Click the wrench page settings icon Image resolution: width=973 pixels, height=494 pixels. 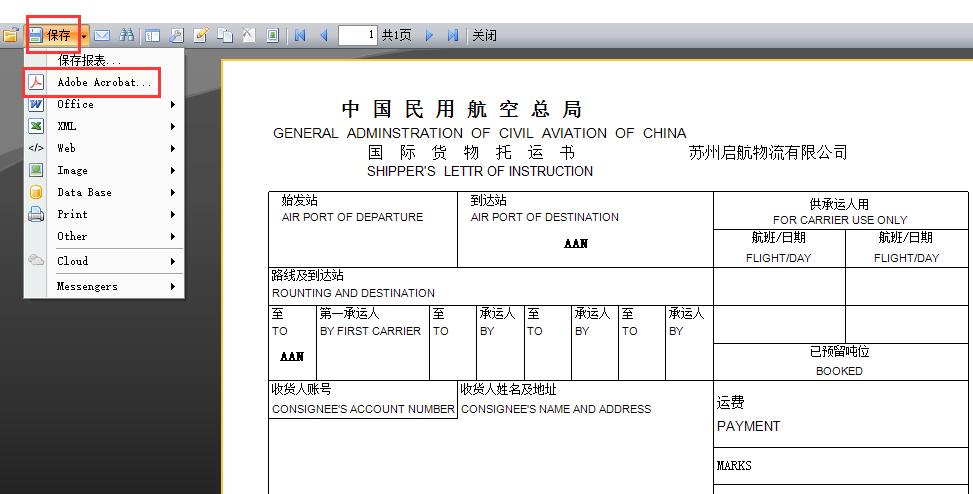coord(177,35)
